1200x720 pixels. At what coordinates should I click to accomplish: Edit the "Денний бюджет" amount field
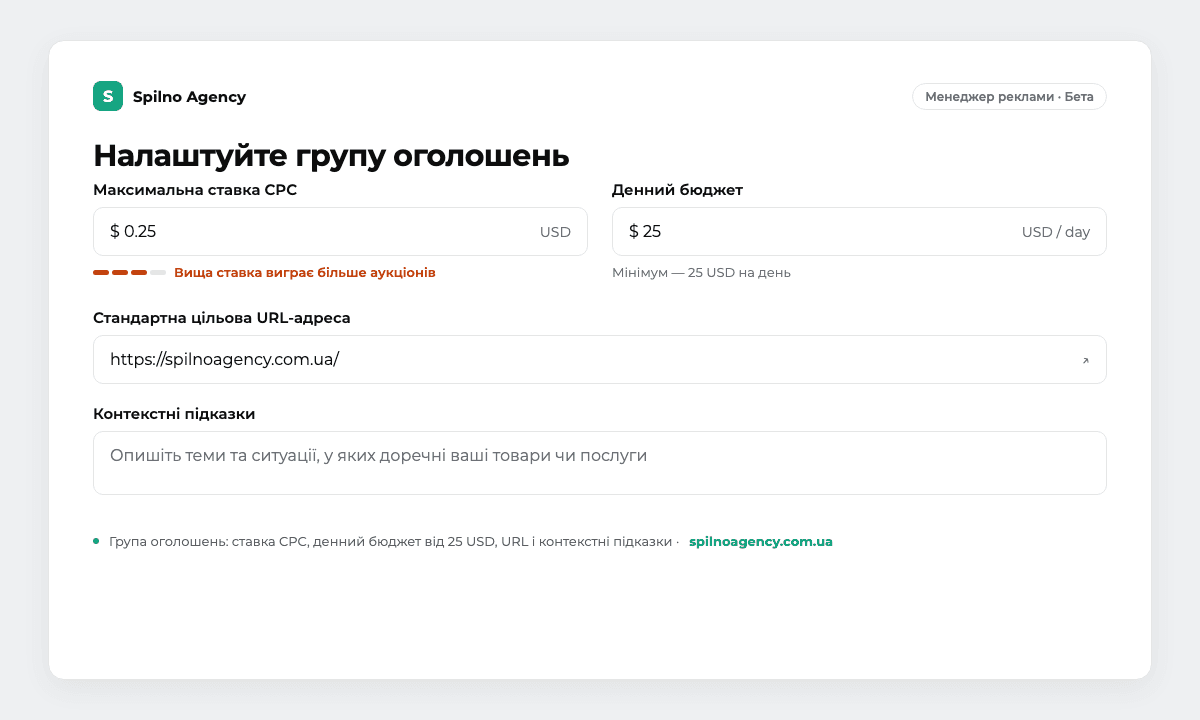(859, 232)
